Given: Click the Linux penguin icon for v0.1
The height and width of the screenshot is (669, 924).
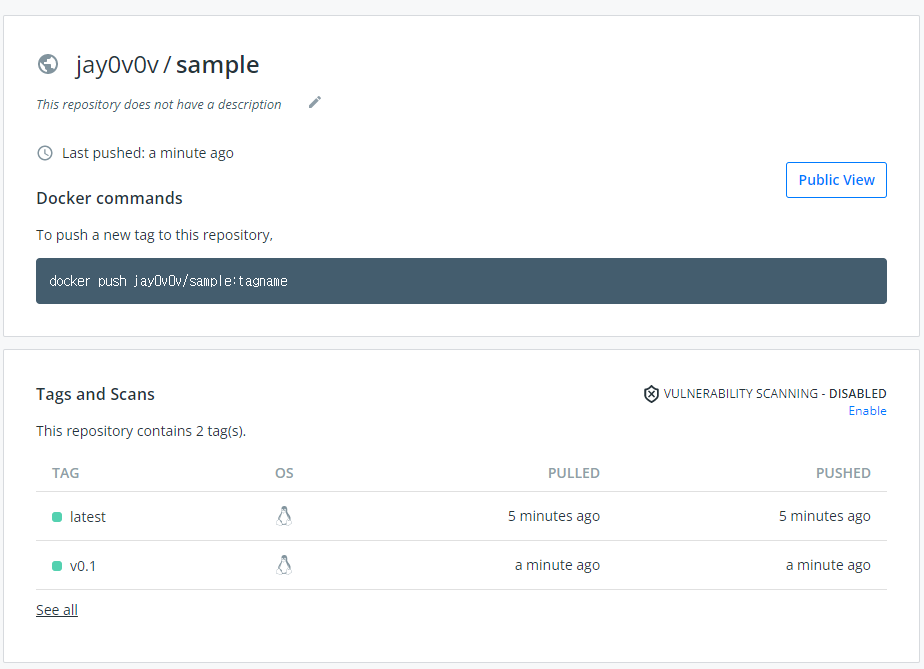Looking at the screenshot, I should 284,565.
